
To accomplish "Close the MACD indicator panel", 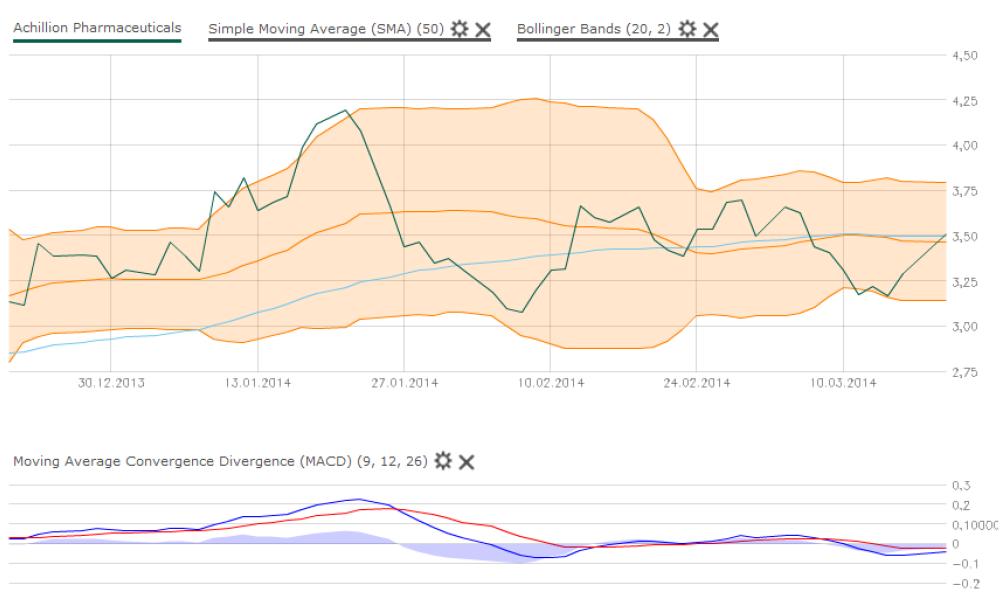I will 466,461.
